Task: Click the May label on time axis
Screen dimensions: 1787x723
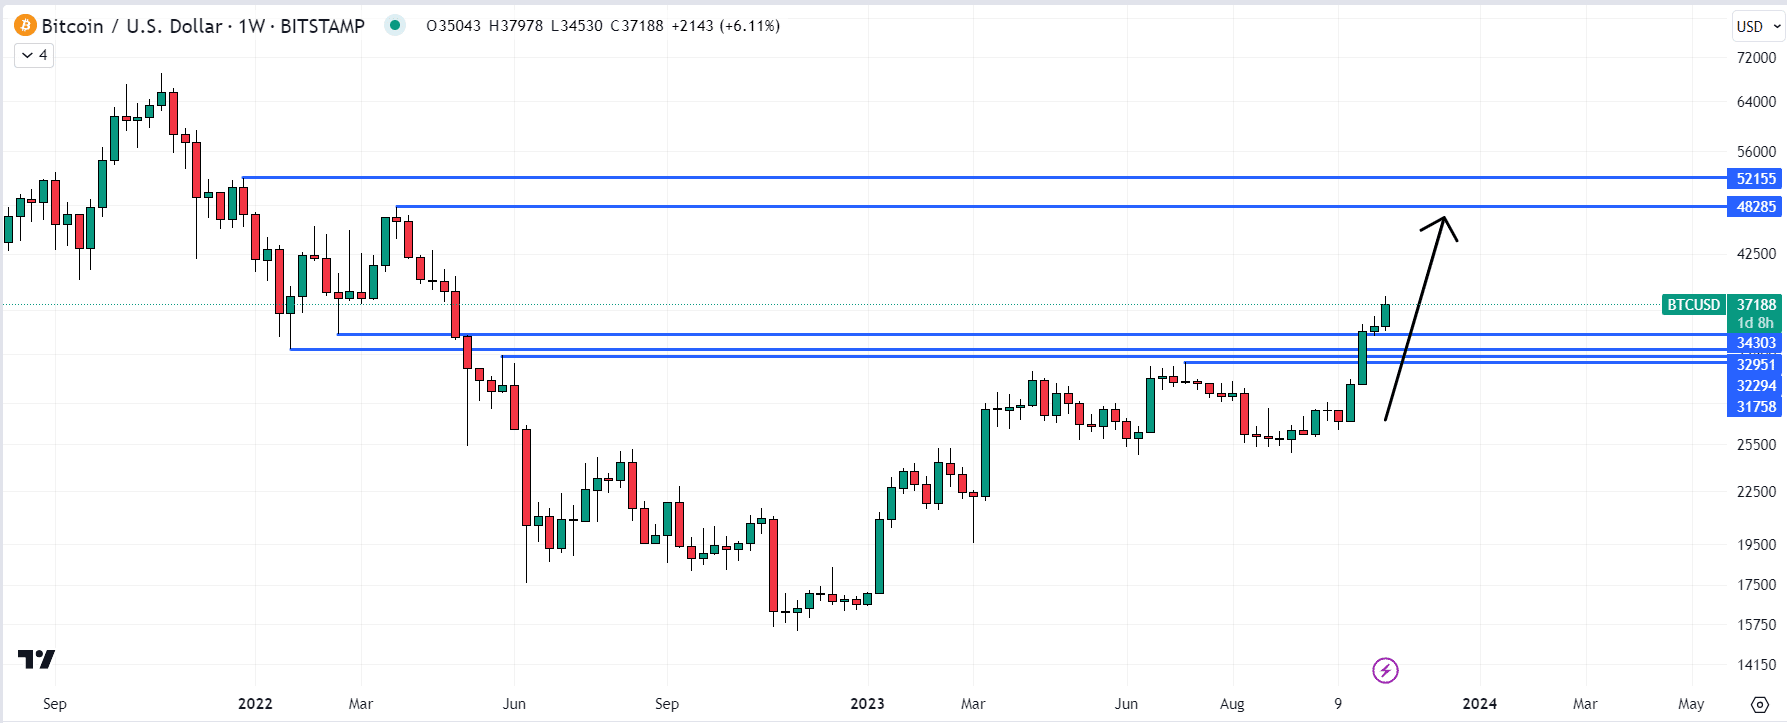Action: click(1691, 704)
